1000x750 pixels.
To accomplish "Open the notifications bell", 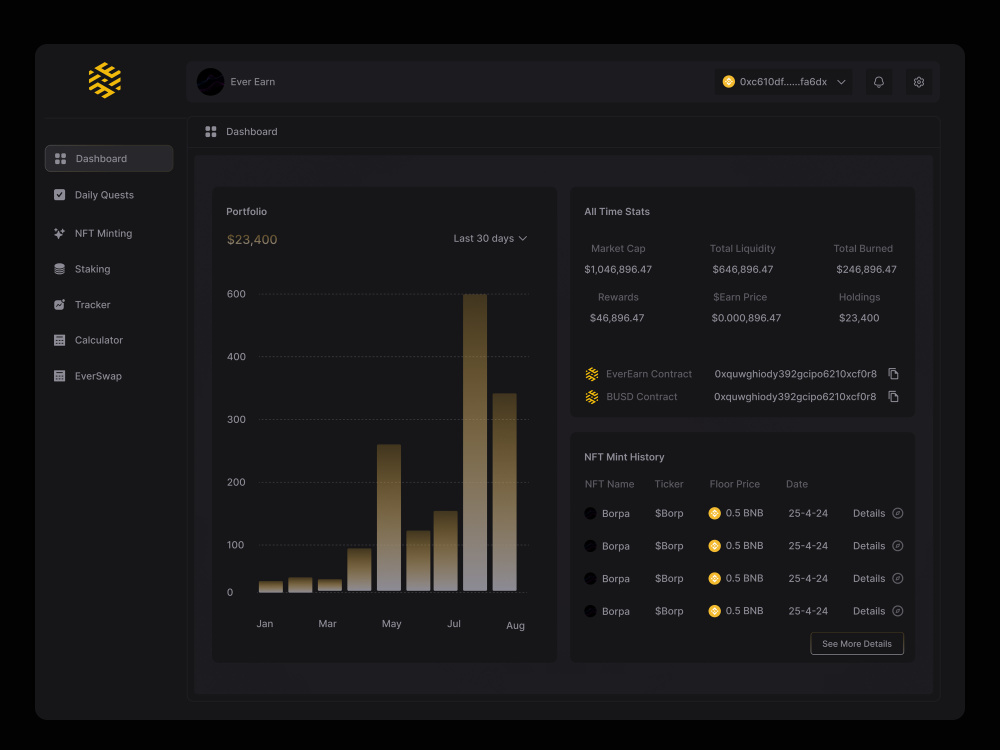I will point(878,82).
